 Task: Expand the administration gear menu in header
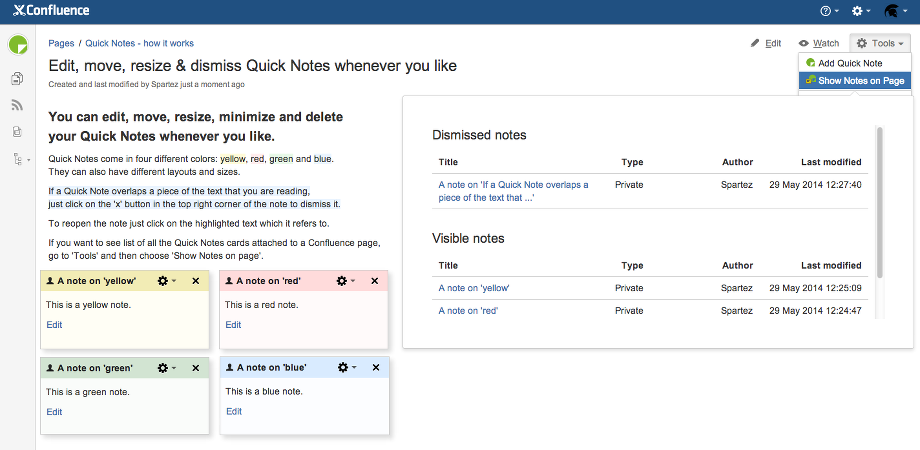[860, 11]
